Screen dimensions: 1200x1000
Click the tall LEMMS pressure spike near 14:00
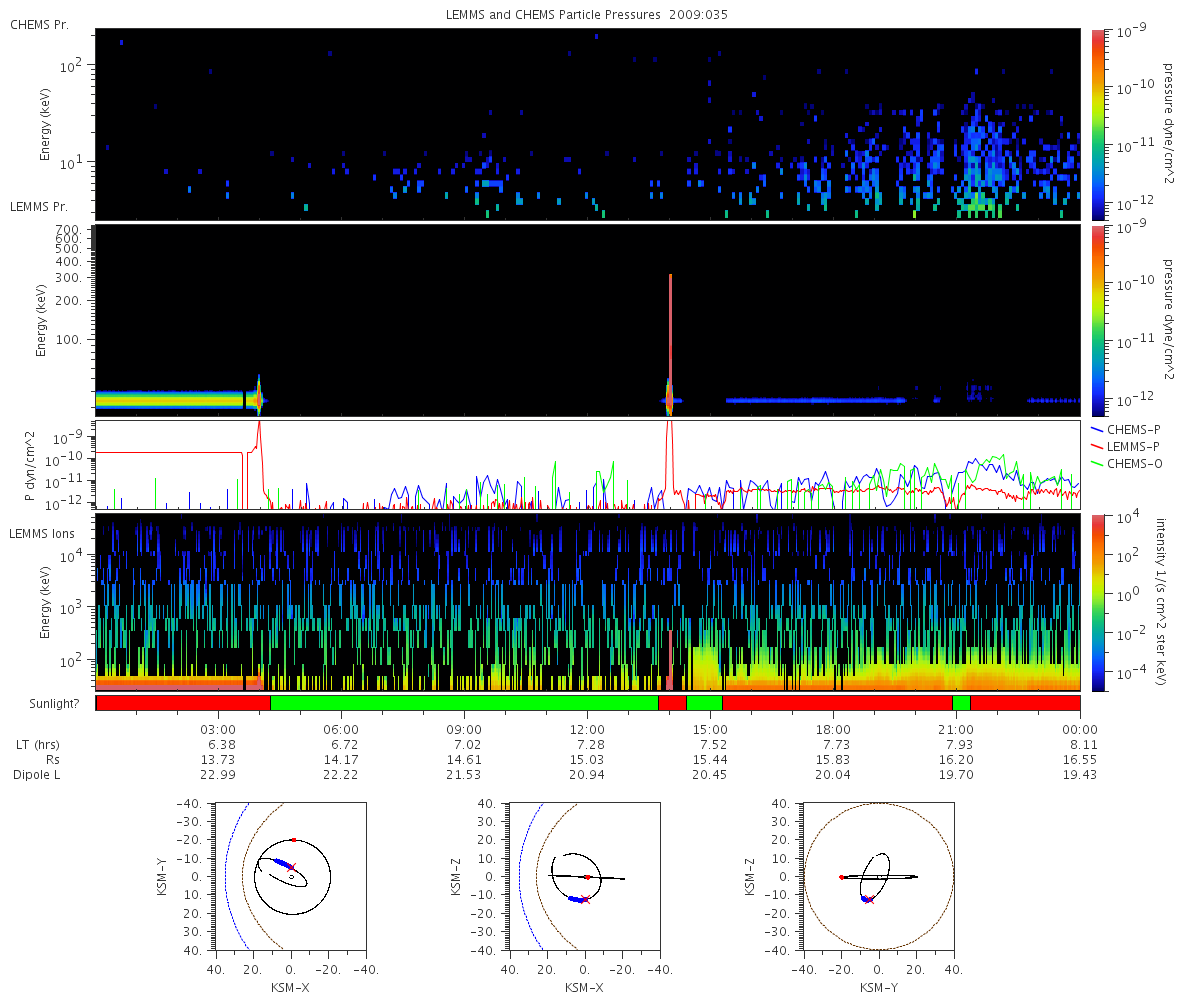coord(670,340)
